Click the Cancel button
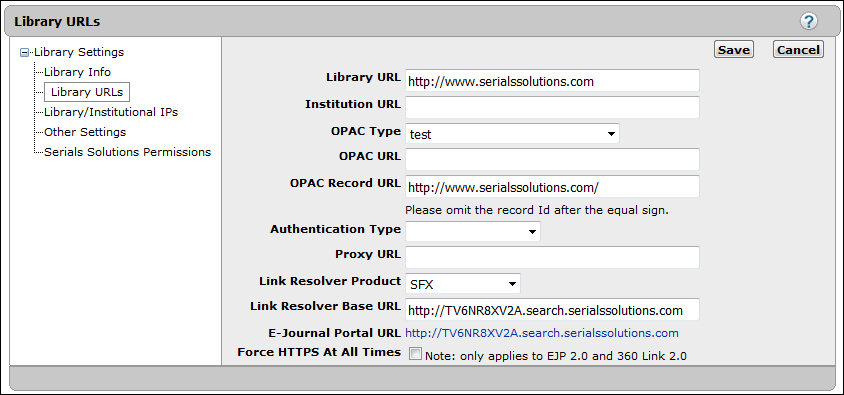Viewport: 844px width, 395px height. click(798, 50)
